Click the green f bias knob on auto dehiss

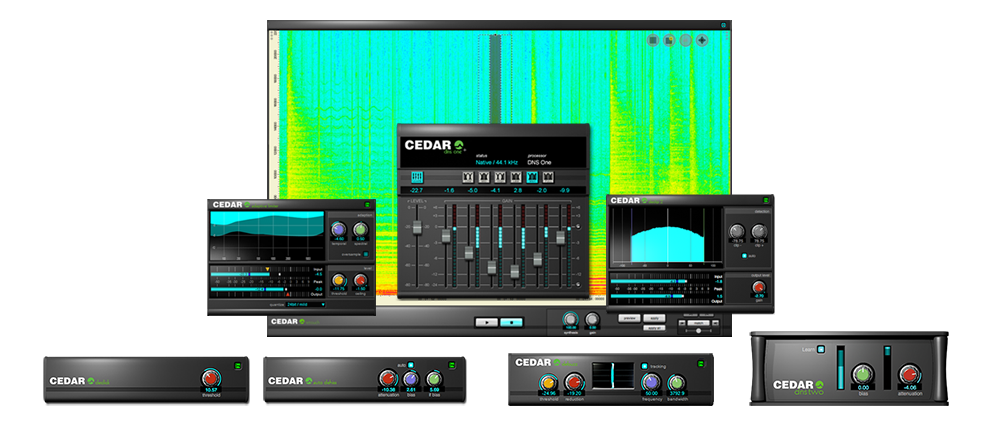pos(434,379)
